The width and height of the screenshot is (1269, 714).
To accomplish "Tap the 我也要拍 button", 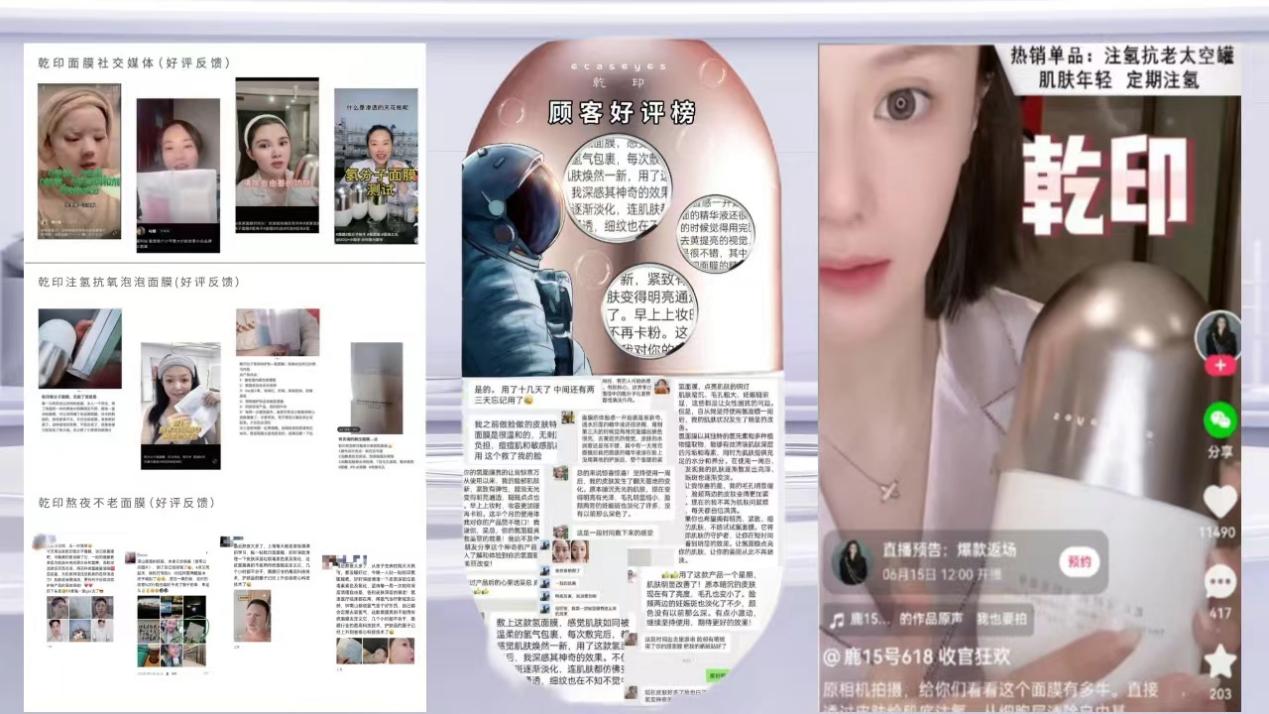I will click(1002, 620).
